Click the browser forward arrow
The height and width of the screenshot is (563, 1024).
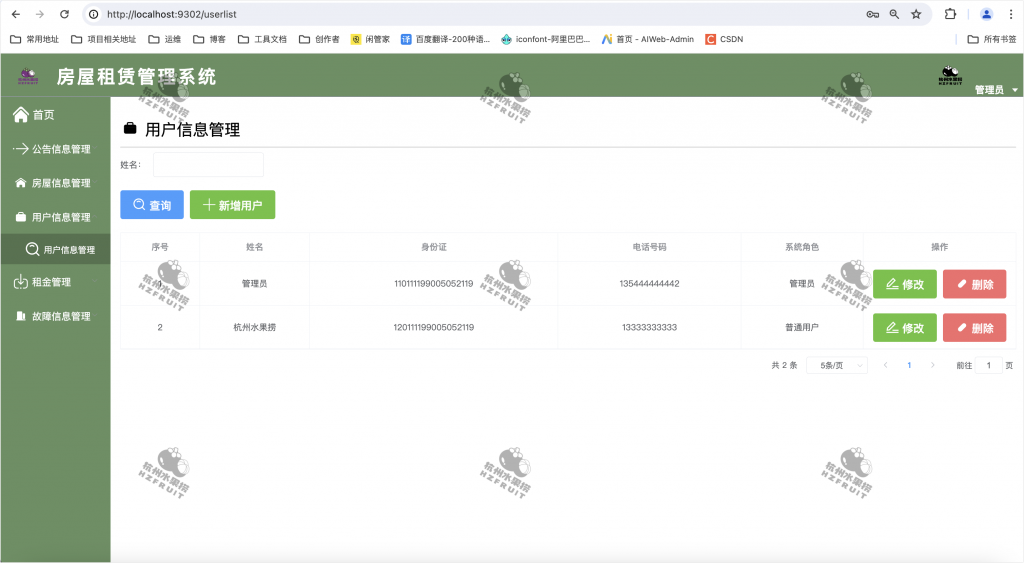[x=40, y=14]
